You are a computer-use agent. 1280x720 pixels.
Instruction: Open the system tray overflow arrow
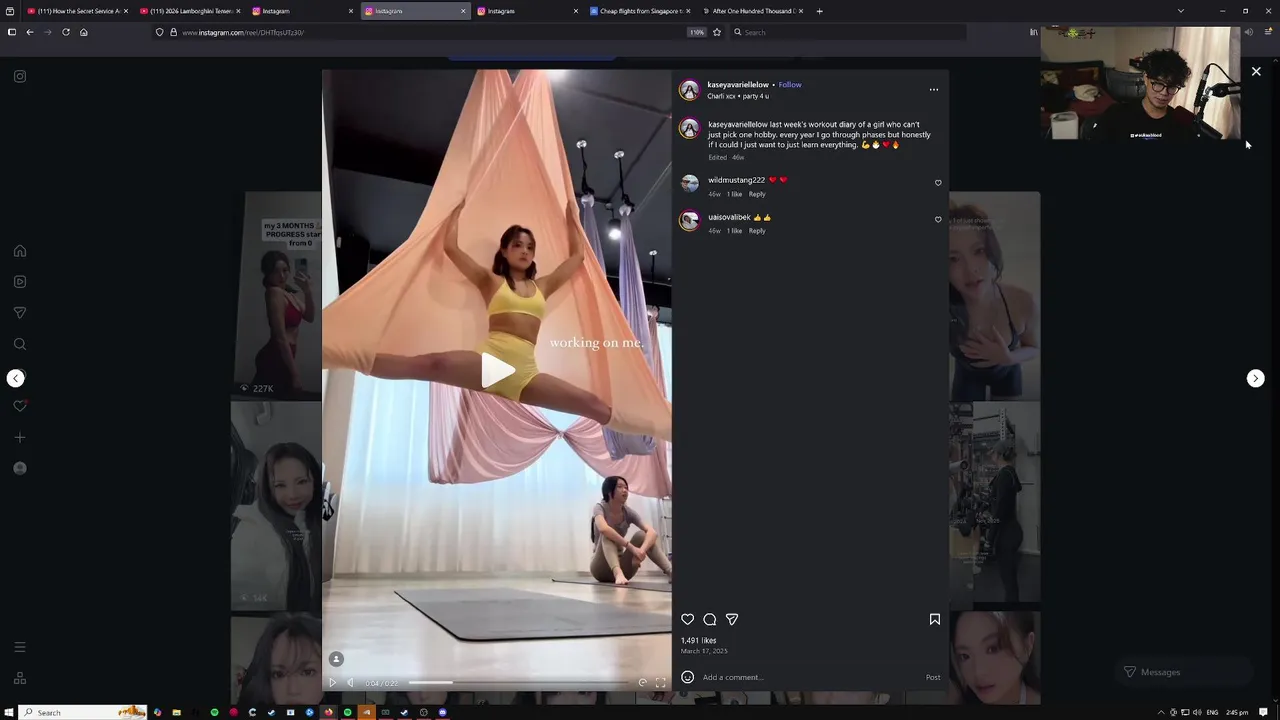(1161, 712)
